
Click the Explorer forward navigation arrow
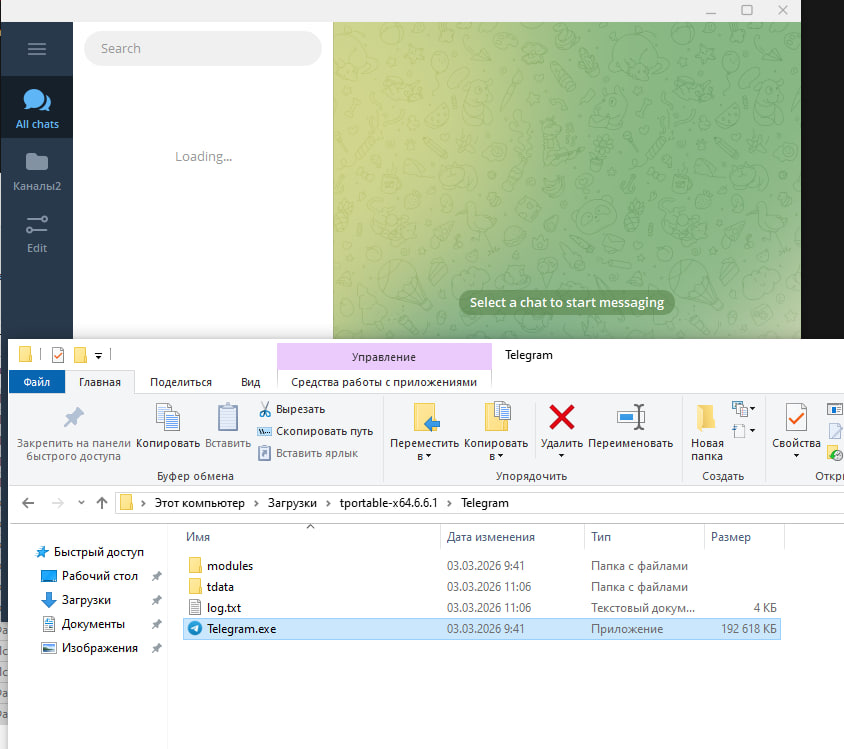(58, 503)
